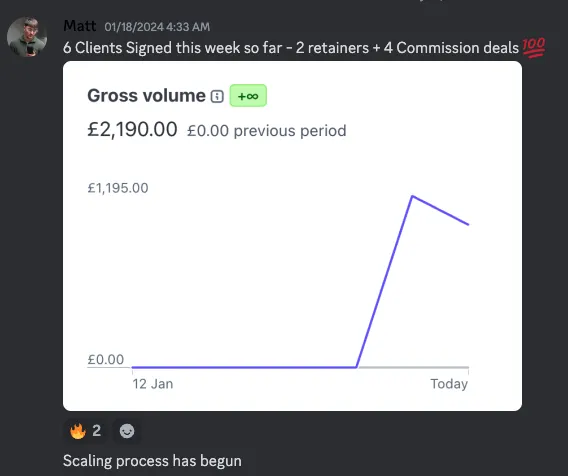568x476 pixels.
Task: Click the Today axis label
Action: tap(449, 384)
